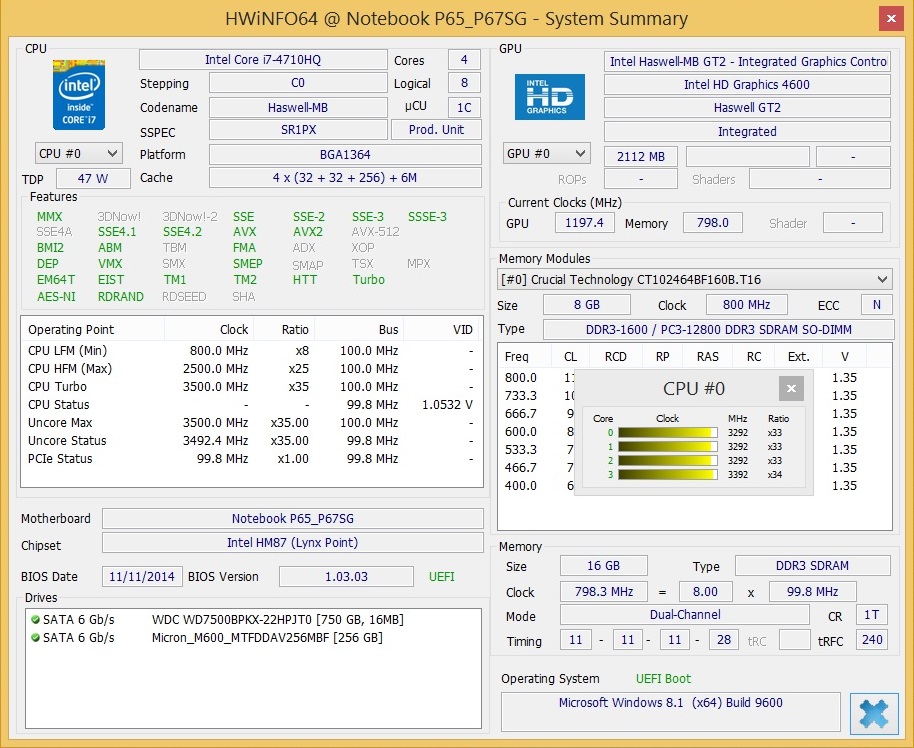Viewport: 914px width, 748px height.
Task: Select the Uncore Status row
Action: (251, 441)
